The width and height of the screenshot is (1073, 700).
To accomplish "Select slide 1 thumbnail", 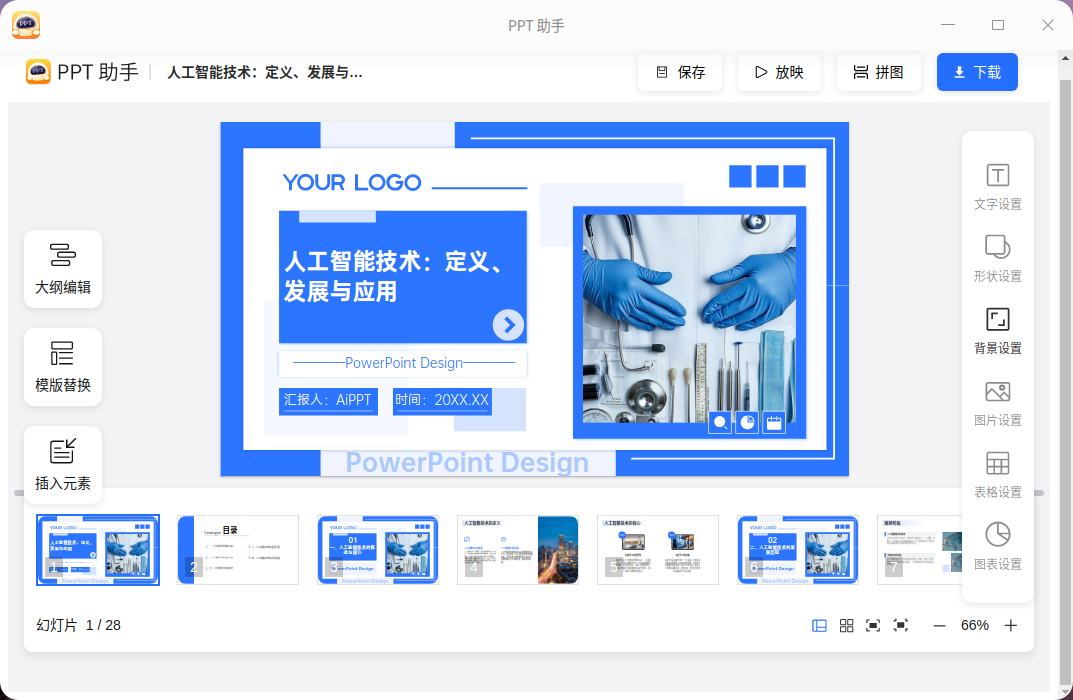I will pos(98,550).
